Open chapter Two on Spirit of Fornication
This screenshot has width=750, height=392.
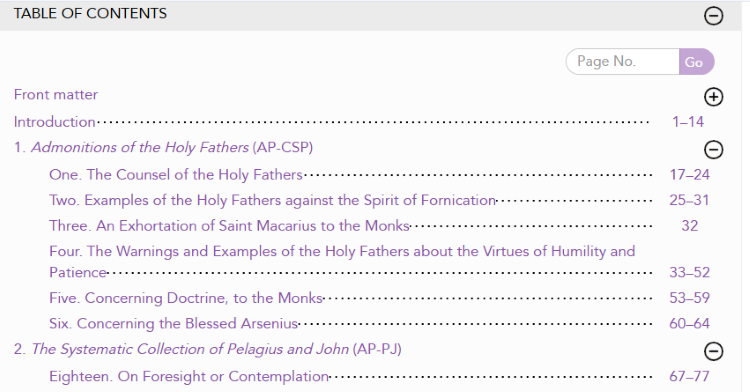272,200
